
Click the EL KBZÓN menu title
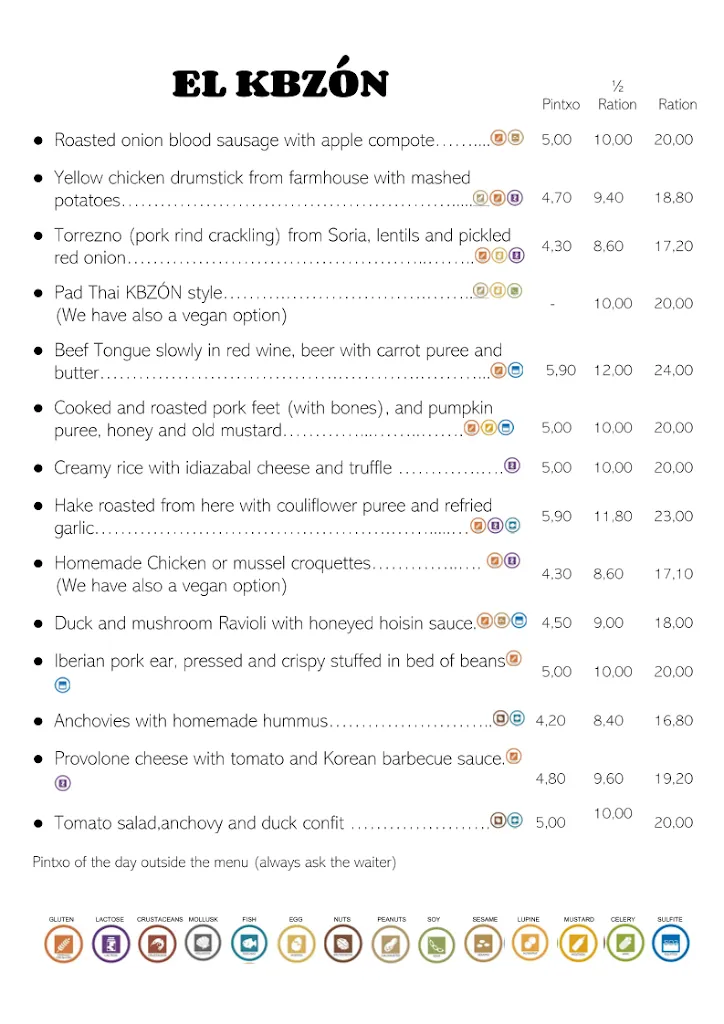(x=280, y=84)
